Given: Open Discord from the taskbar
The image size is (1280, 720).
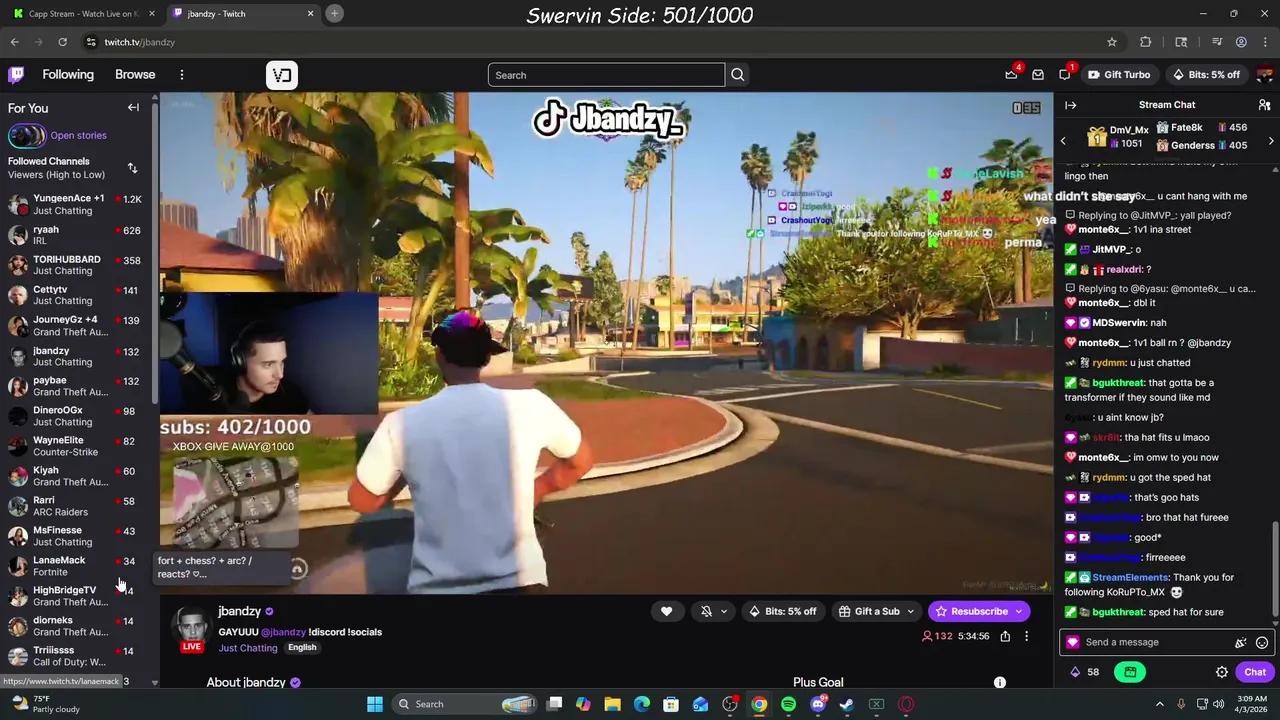Looking at the screenshot, I should (x=818, y=704).
